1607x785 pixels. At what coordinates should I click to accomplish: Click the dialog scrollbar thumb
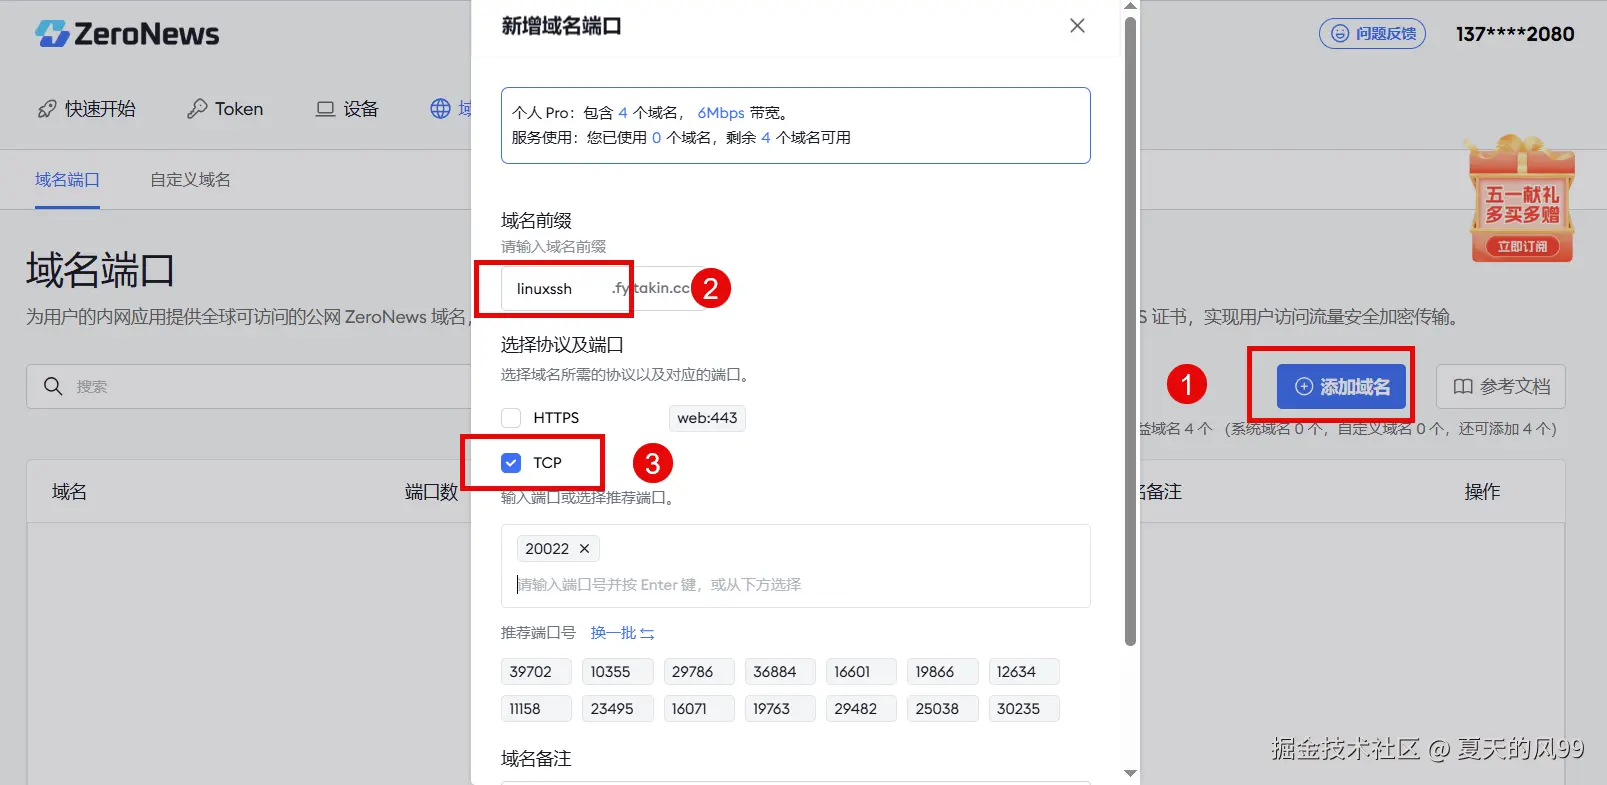pos(1130,330)
